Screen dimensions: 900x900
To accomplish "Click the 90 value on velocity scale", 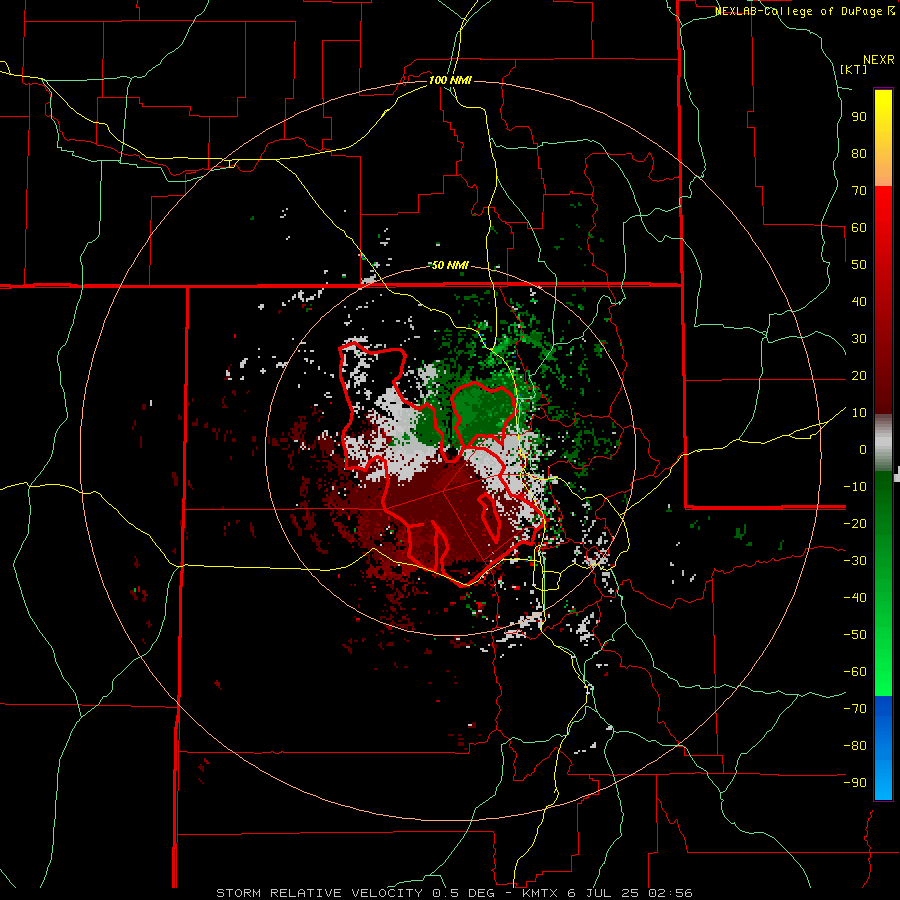I will [859, 117].
